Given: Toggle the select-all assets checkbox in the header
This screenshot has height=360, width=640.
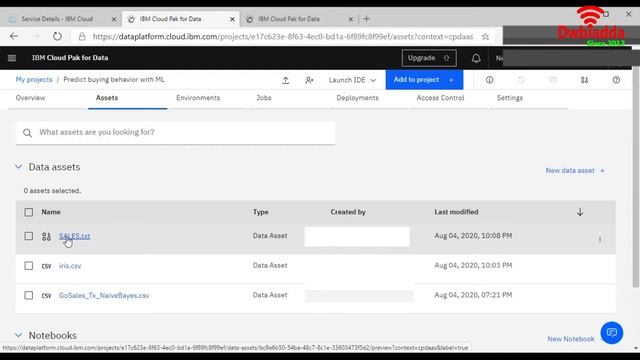Looking at the screenshot, I should [x=29, y=212].
